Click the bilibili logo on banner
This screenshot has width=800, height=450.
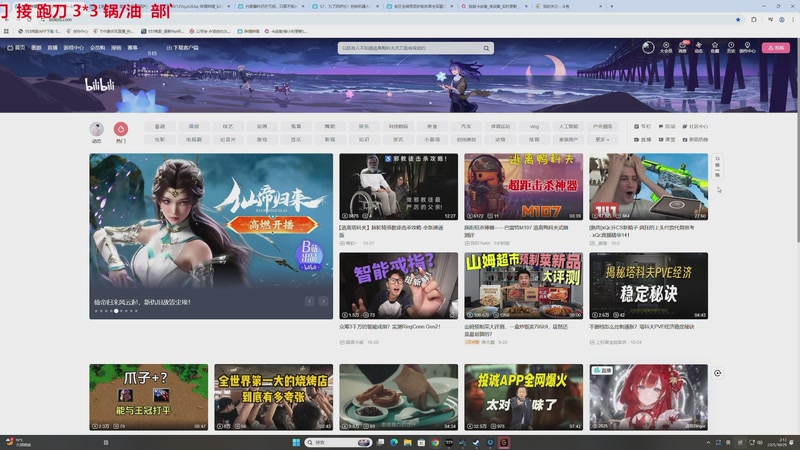tap(99, 85)
